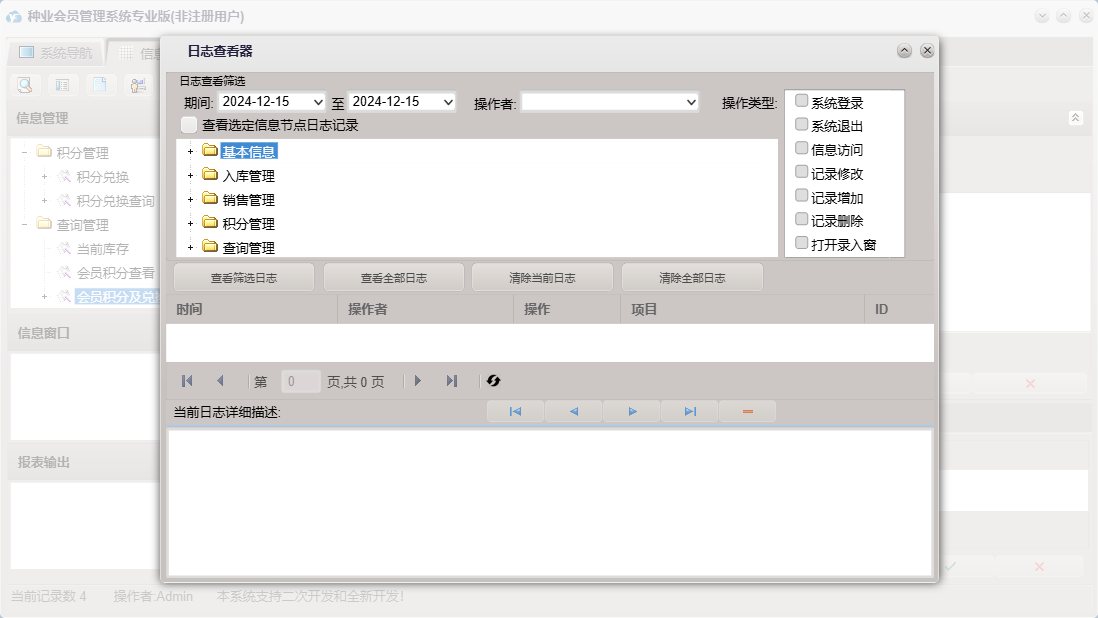Screen dimensions: 1098x618
Task: Click the document icon in main toolbar
Action: click(x=100, y=85)
